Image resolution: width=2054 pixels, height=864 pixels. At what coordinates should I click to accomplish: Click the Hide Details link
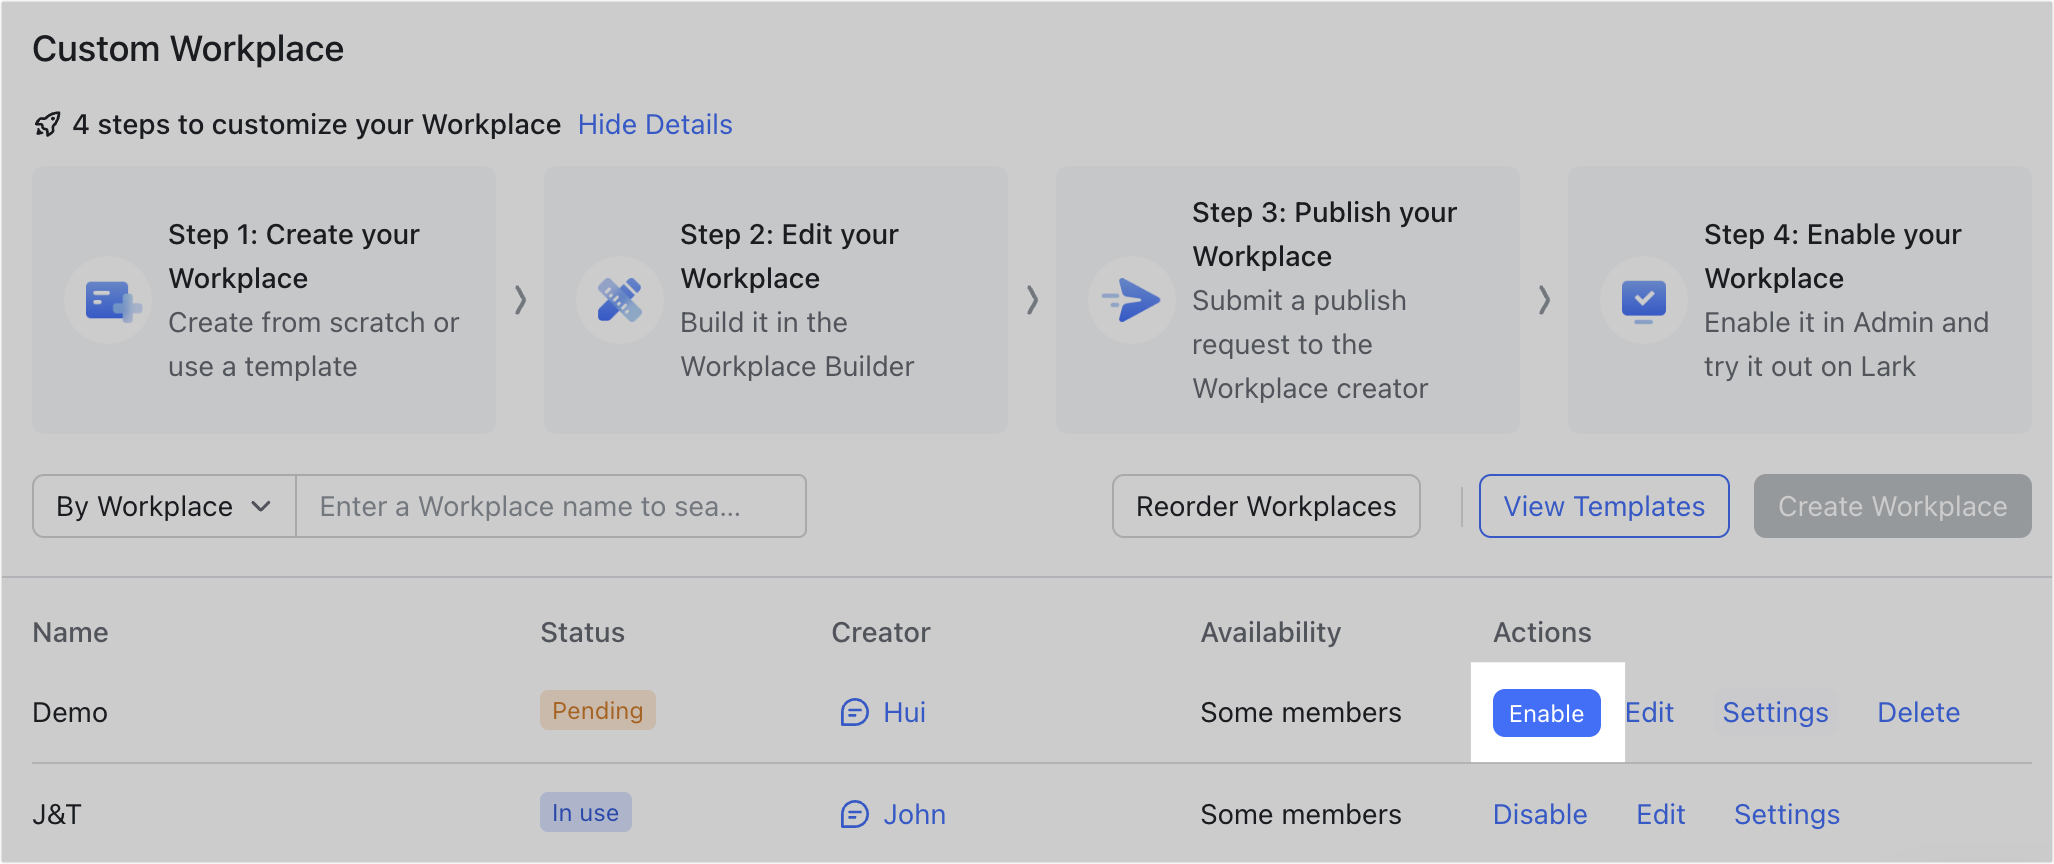tap(655, 125)
